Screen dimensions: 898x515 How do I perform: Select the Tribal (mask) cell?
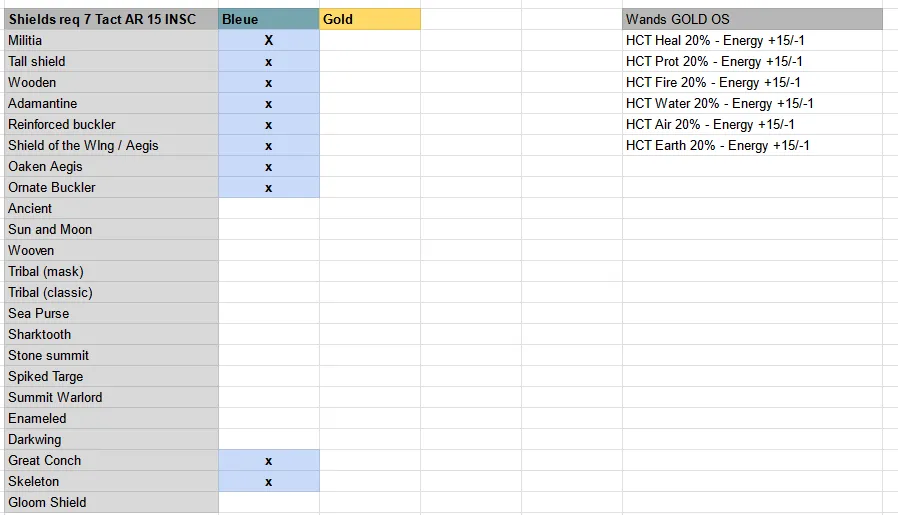click(112, 271)
